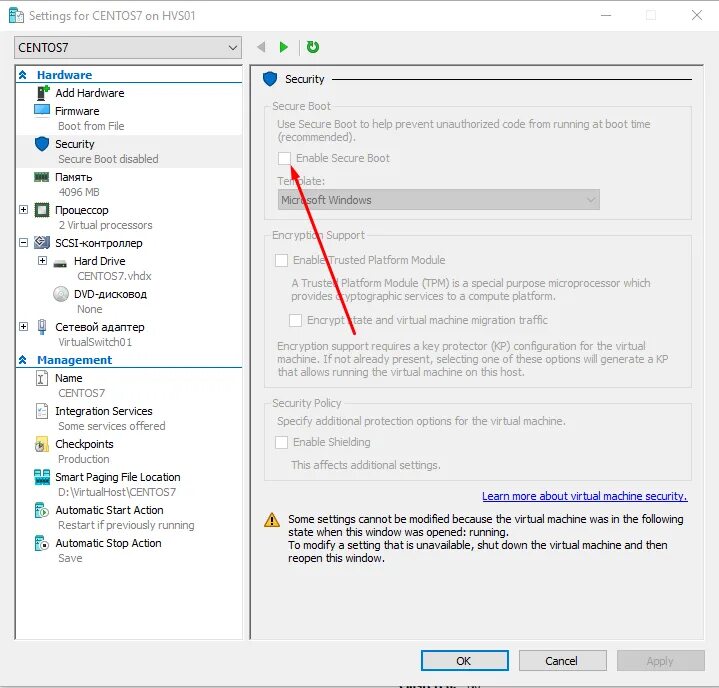Select the Name management item
Screen dimensions: 719x688
[69, 378]
